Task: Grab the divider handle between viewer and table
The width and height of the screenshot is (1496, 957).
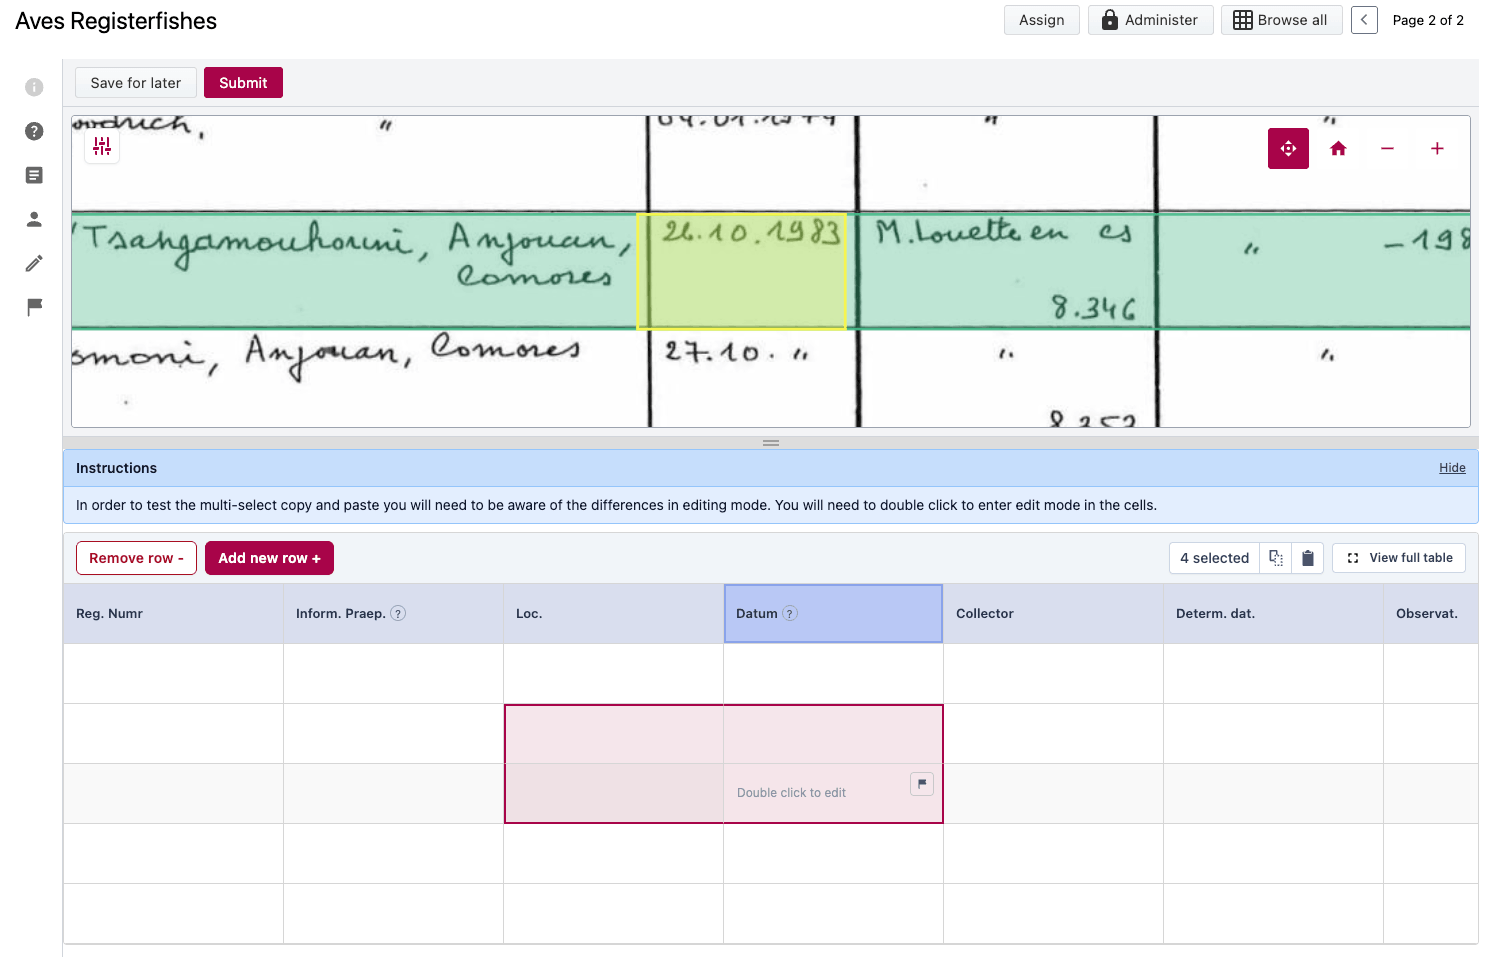Action: [x=771, y=443]
